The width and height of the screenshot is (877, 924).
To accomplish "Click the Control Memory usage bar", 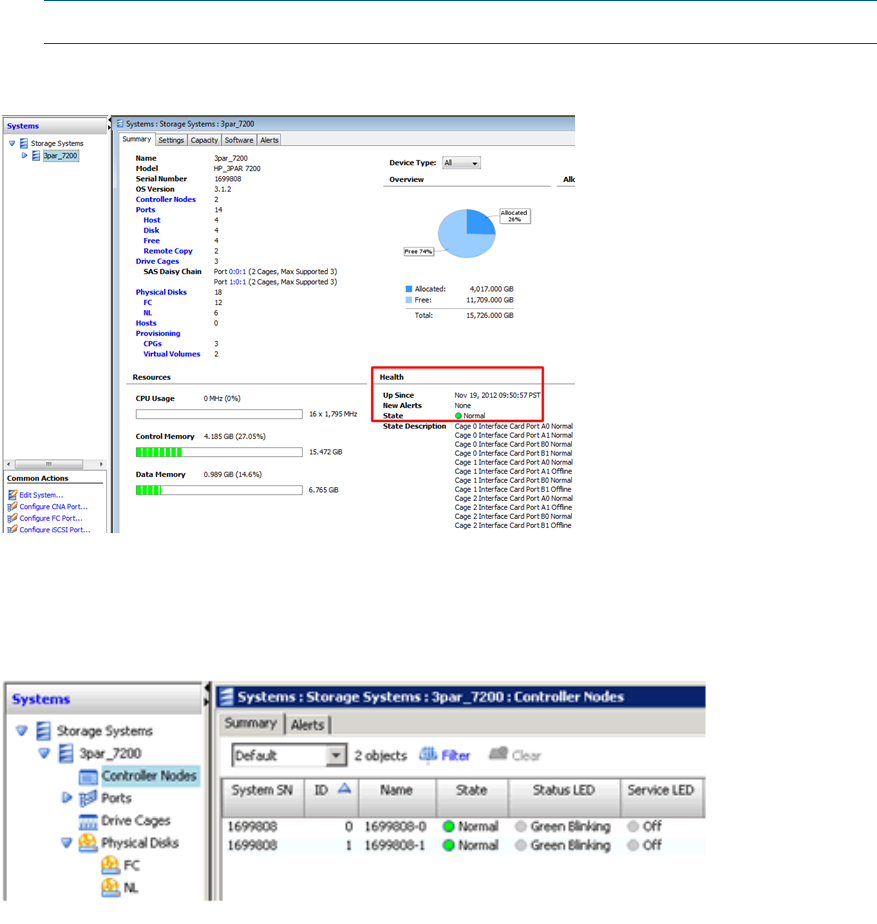I will click(219, 452).
